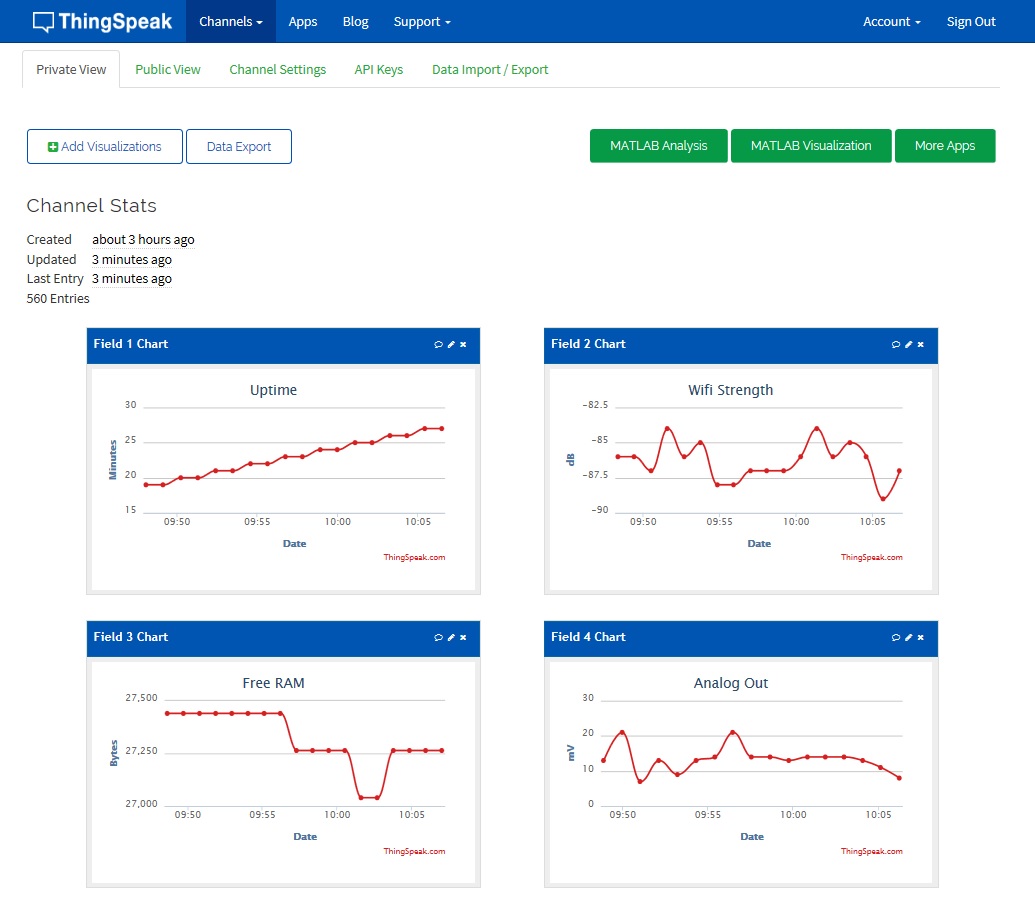Viewport: 1035px width, 911px height.
Task: Click the More Apps button
Action: tap(945, 146)
